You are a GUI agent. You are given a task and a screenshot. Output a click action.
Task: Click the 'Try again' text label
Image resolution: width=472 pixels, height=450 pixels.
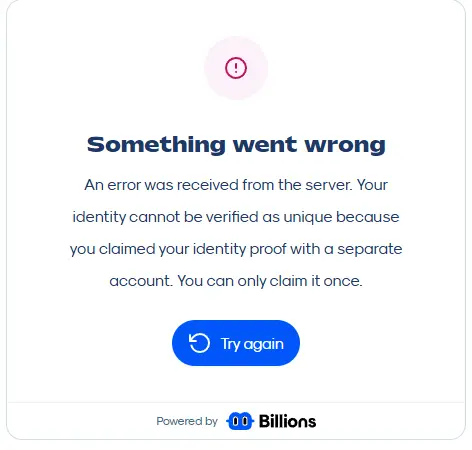pos(252,344)
